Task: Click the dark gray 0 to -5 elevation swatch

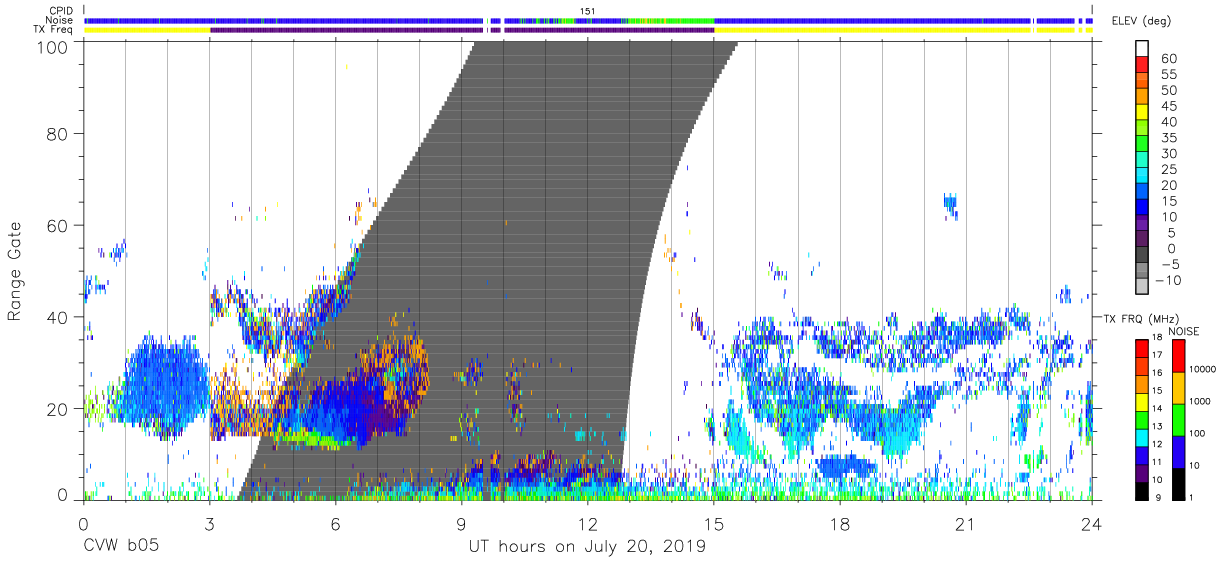Action: click(1142, 254)
